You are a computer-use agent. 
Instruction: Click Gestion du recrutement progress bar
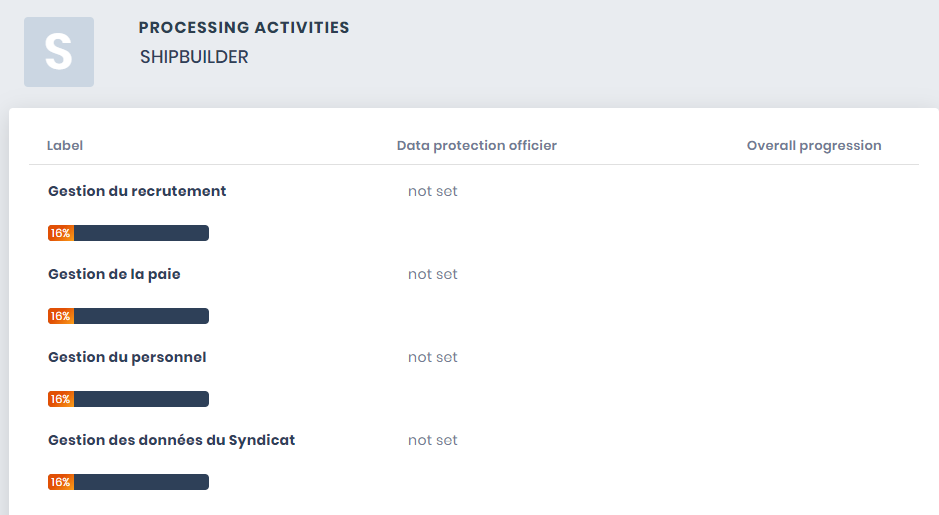click(129, 233)
